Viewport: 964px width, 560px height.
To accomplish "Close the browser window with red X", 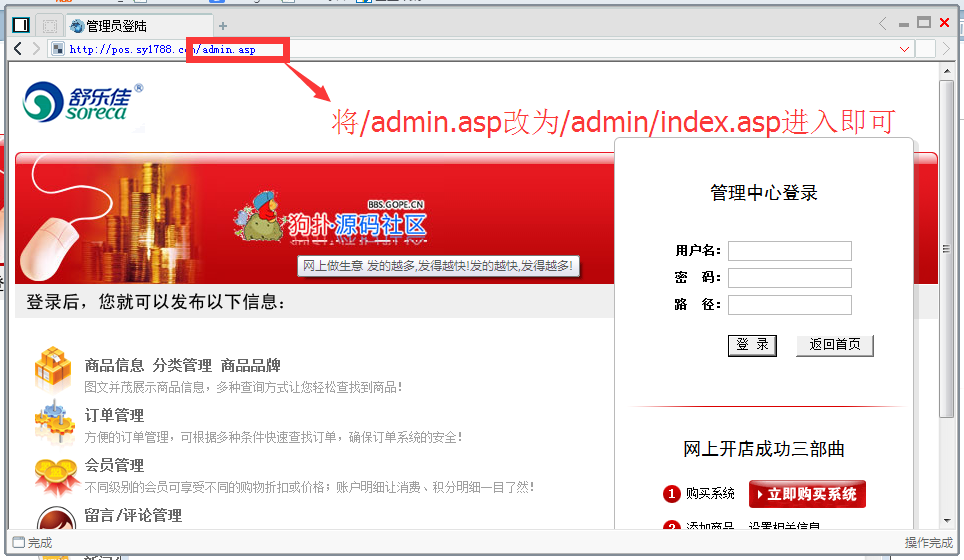I will [945, 23].
